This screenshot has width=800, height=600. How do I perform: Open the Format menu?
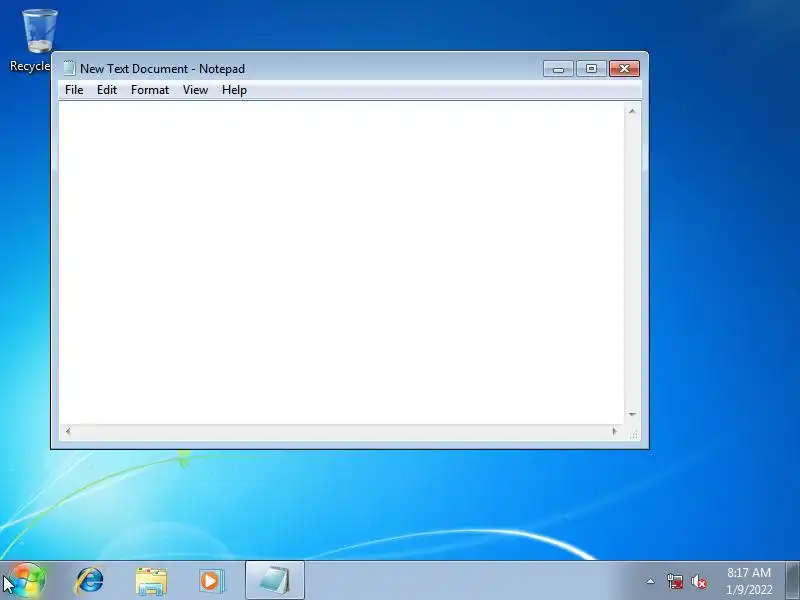[x=149, y=90]
